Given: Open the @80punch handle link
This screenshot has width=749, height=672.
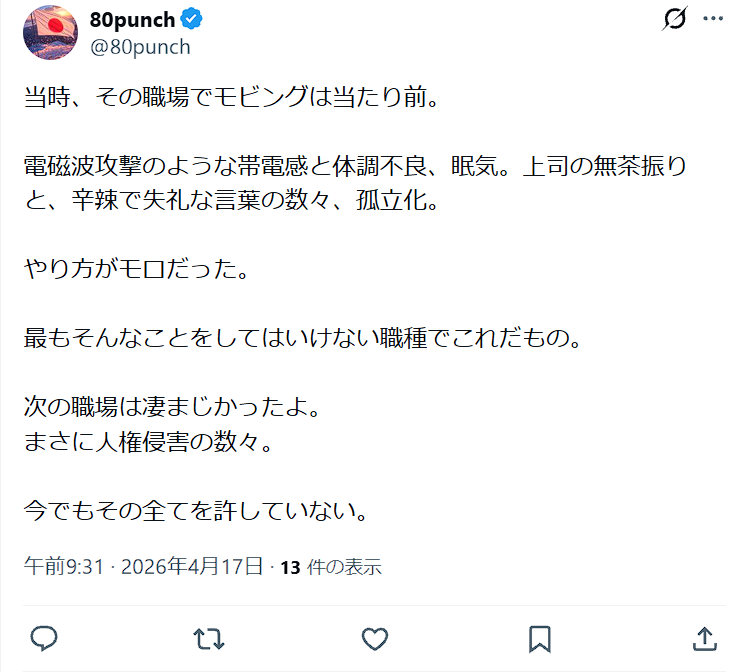Looking at the screenshot, I should pos(139,46).
